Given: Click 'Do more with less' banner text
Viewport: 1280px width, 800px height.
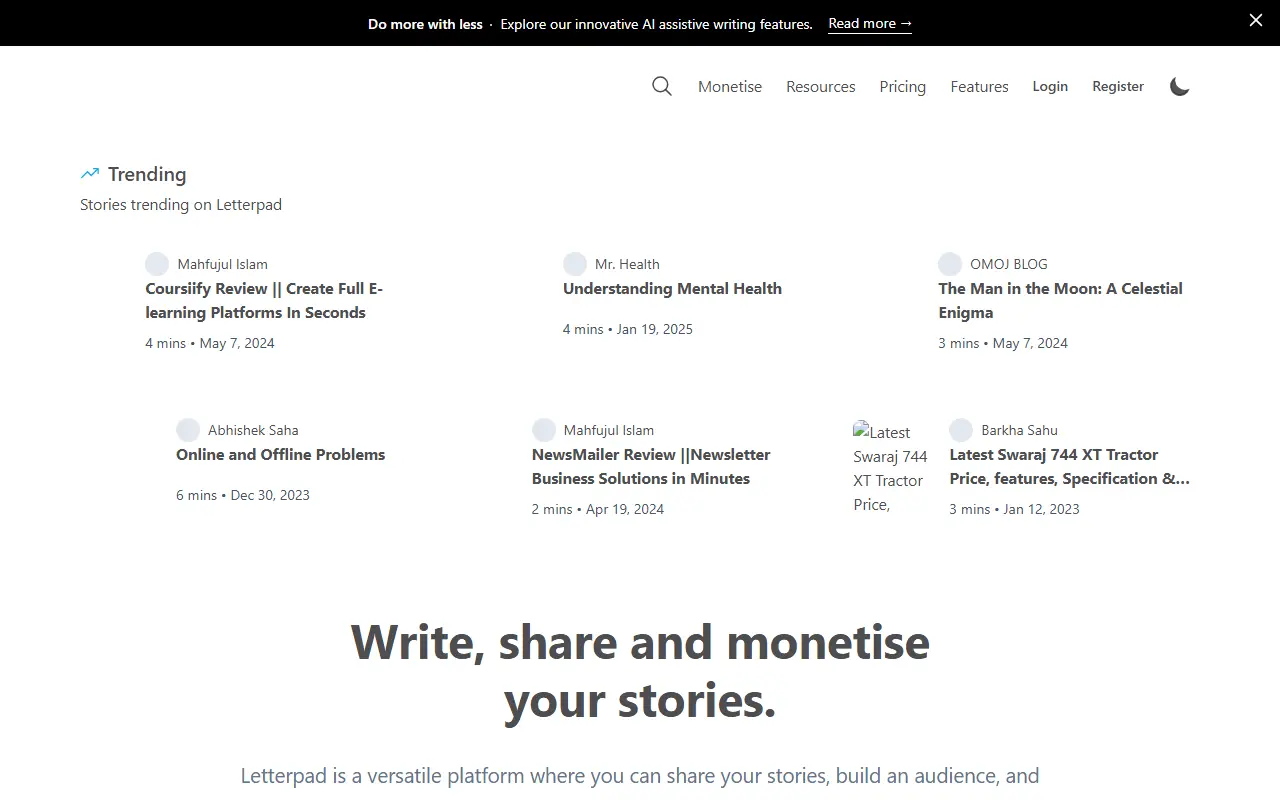Looking at the screenshot, I should coord(425,24).
